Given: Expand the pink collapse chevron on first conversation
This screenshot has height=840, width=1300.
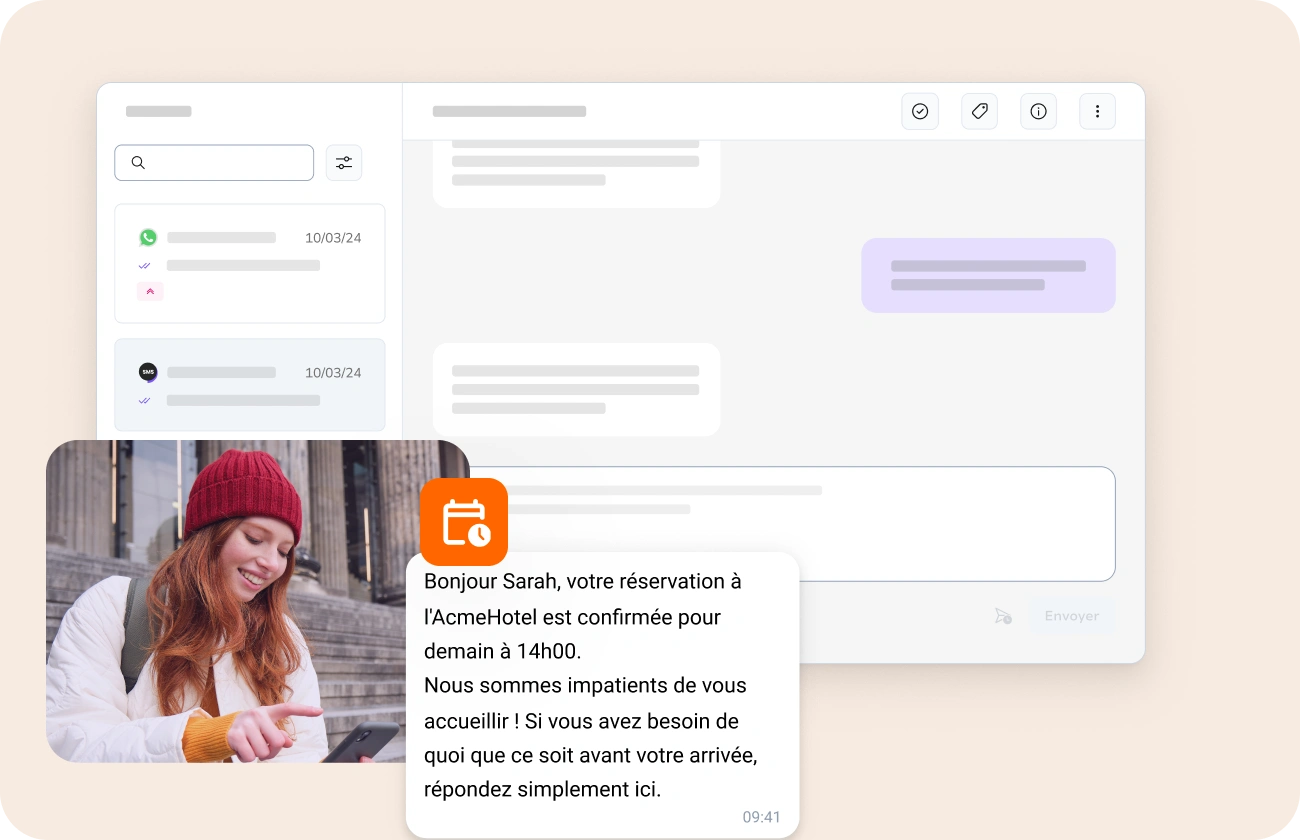Looking at the screenshot, I should pos(150,291).
